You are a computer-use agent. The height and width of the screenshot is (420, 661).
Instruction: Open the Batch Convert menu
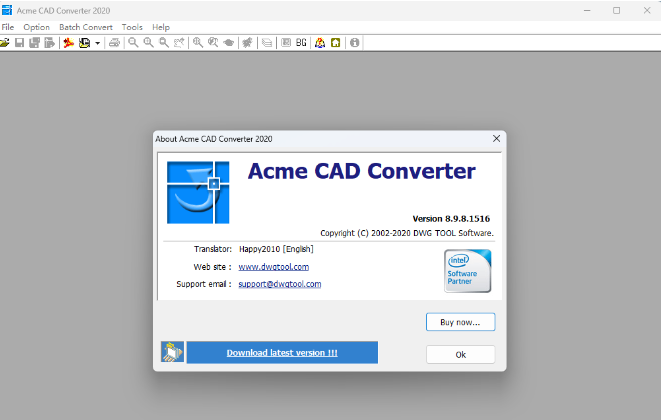(85, 27)
